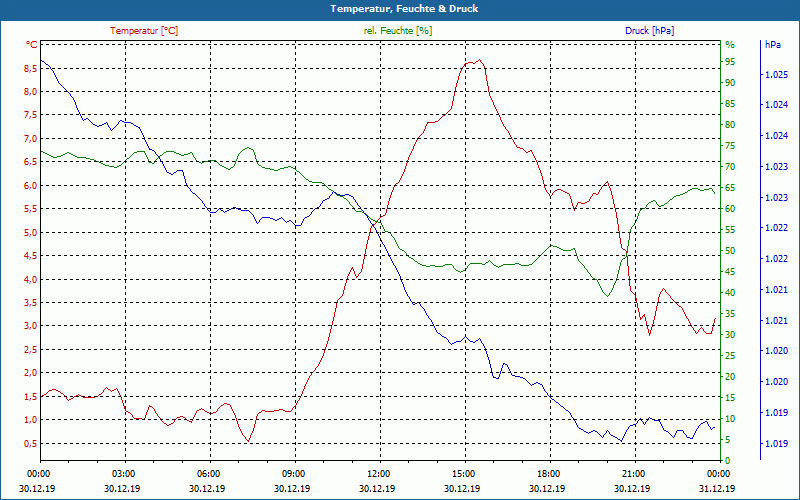This screenshot has height=500, width=800.
Task: Pick the 2,0 temperature axis value
Action: tap(31, 372)
